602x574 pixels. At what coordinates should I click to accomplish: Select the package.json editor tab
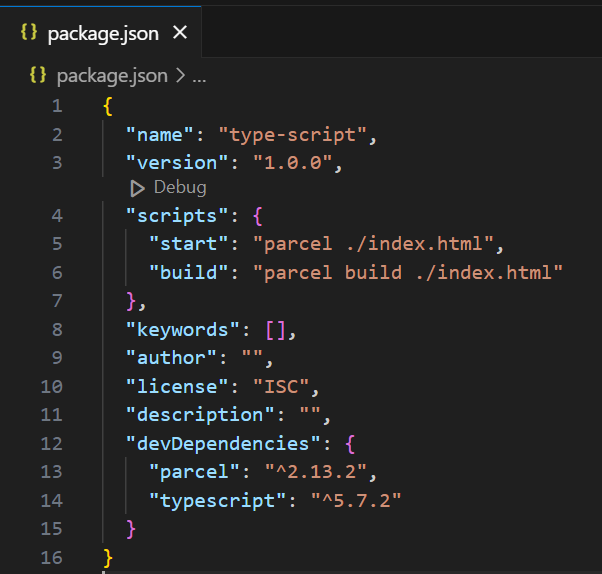[101, 32]
